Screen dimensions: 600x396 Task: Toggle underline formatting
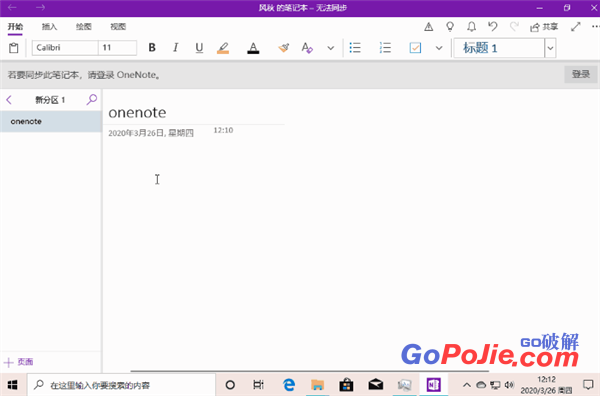pos(199,48)
